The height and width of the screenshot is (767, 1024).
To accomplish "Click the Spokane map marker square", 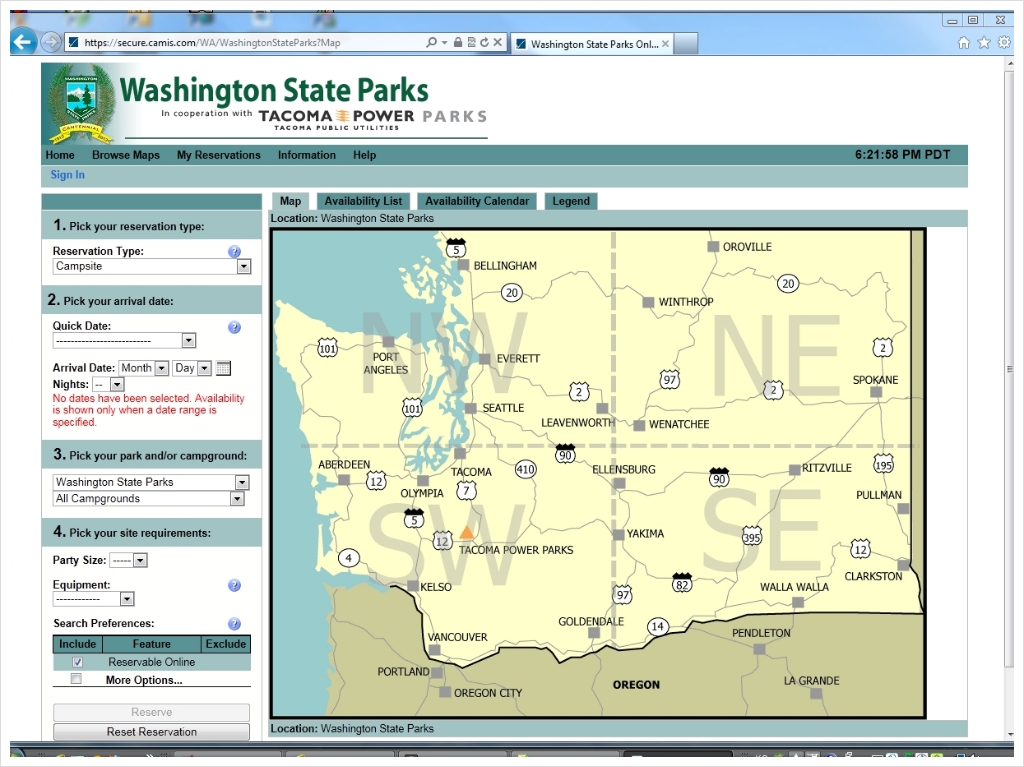I will click(x=876, y=392).
